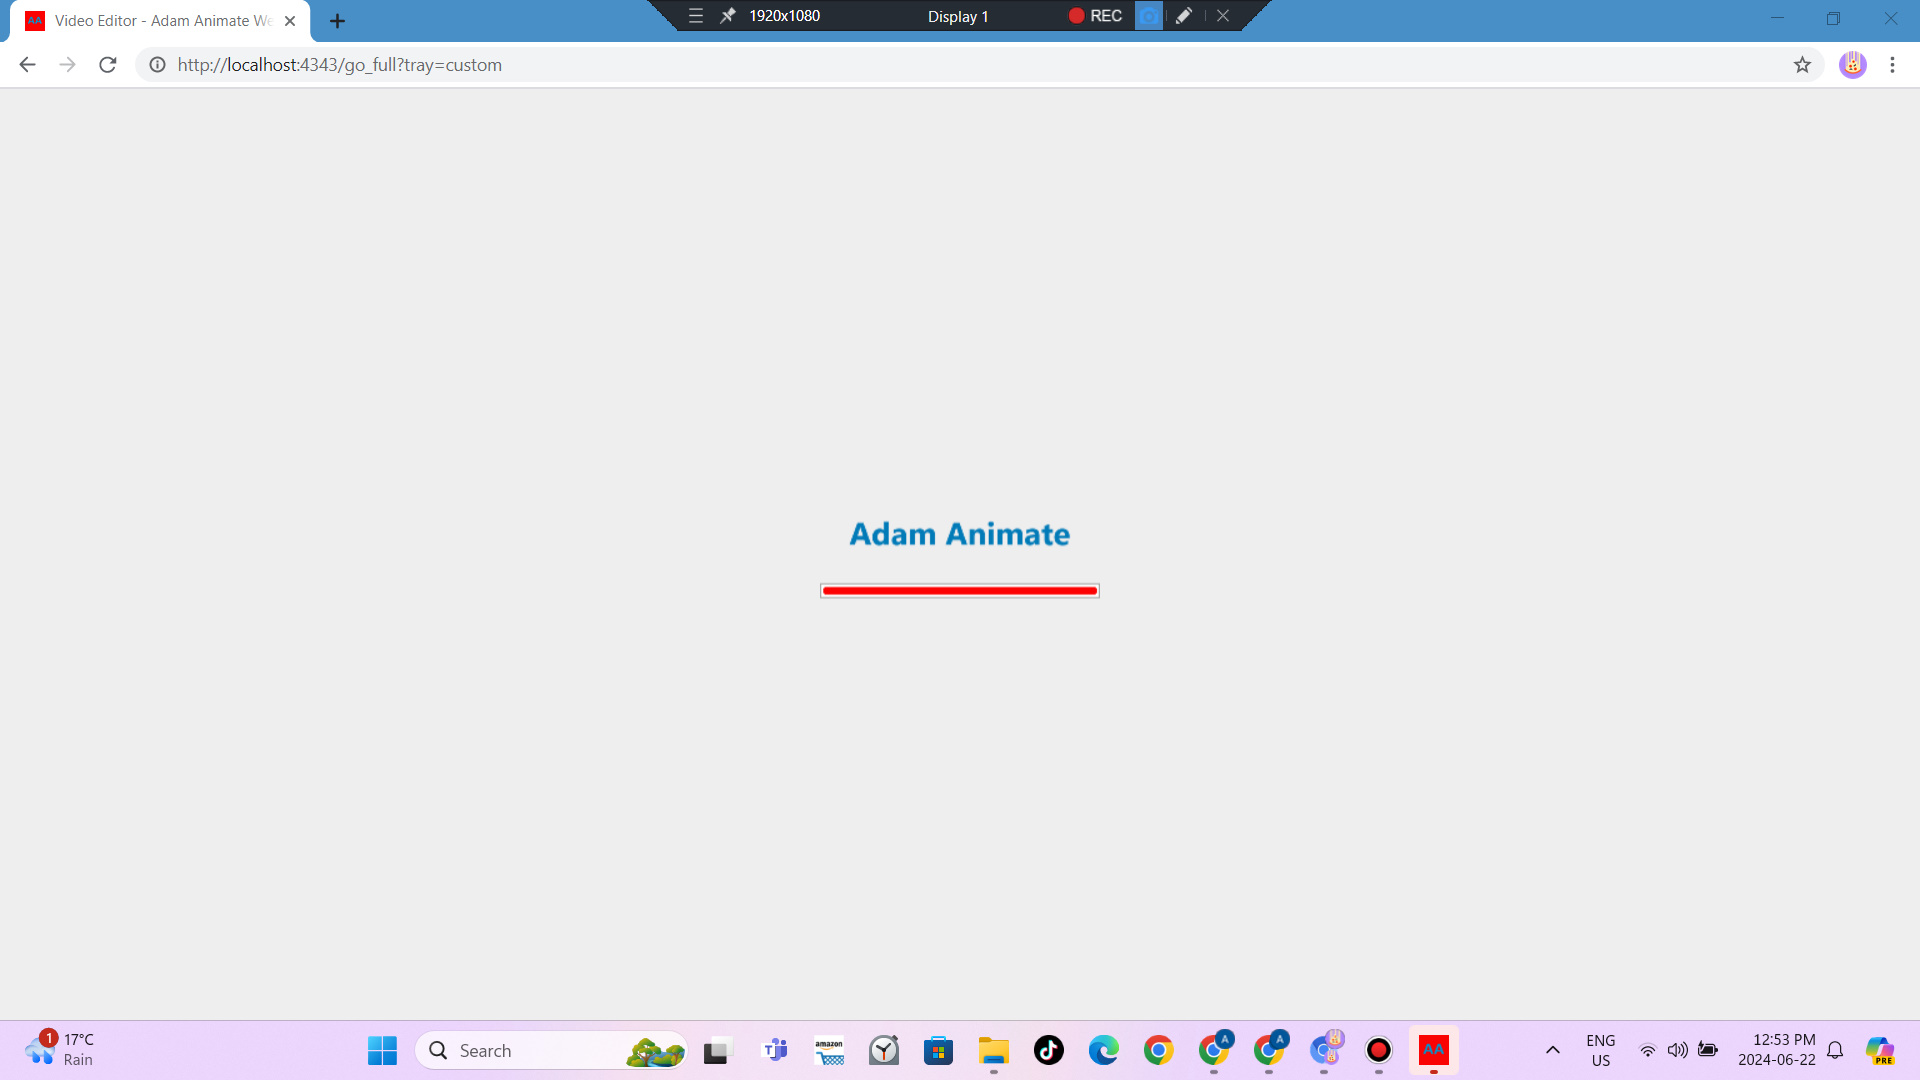Screen dimensions: 1920x1080
Task: Expand the hidden system tray icons
Action: [1553, 1050]
